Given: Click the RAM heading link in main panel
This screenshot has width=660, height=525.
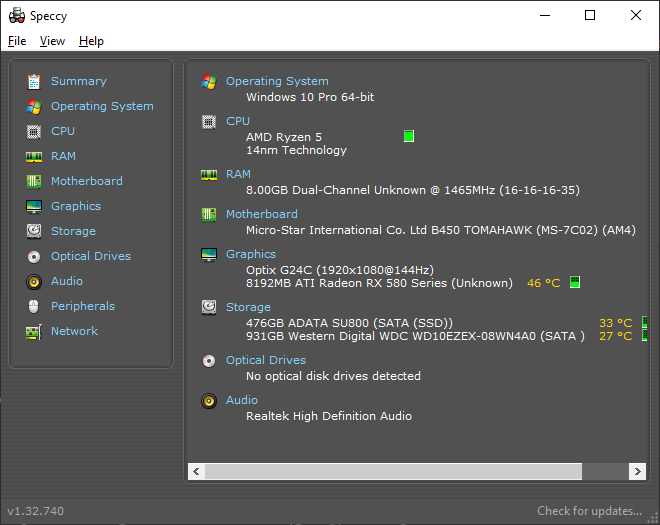Looking at the screenshot, I should pos(238,174).
